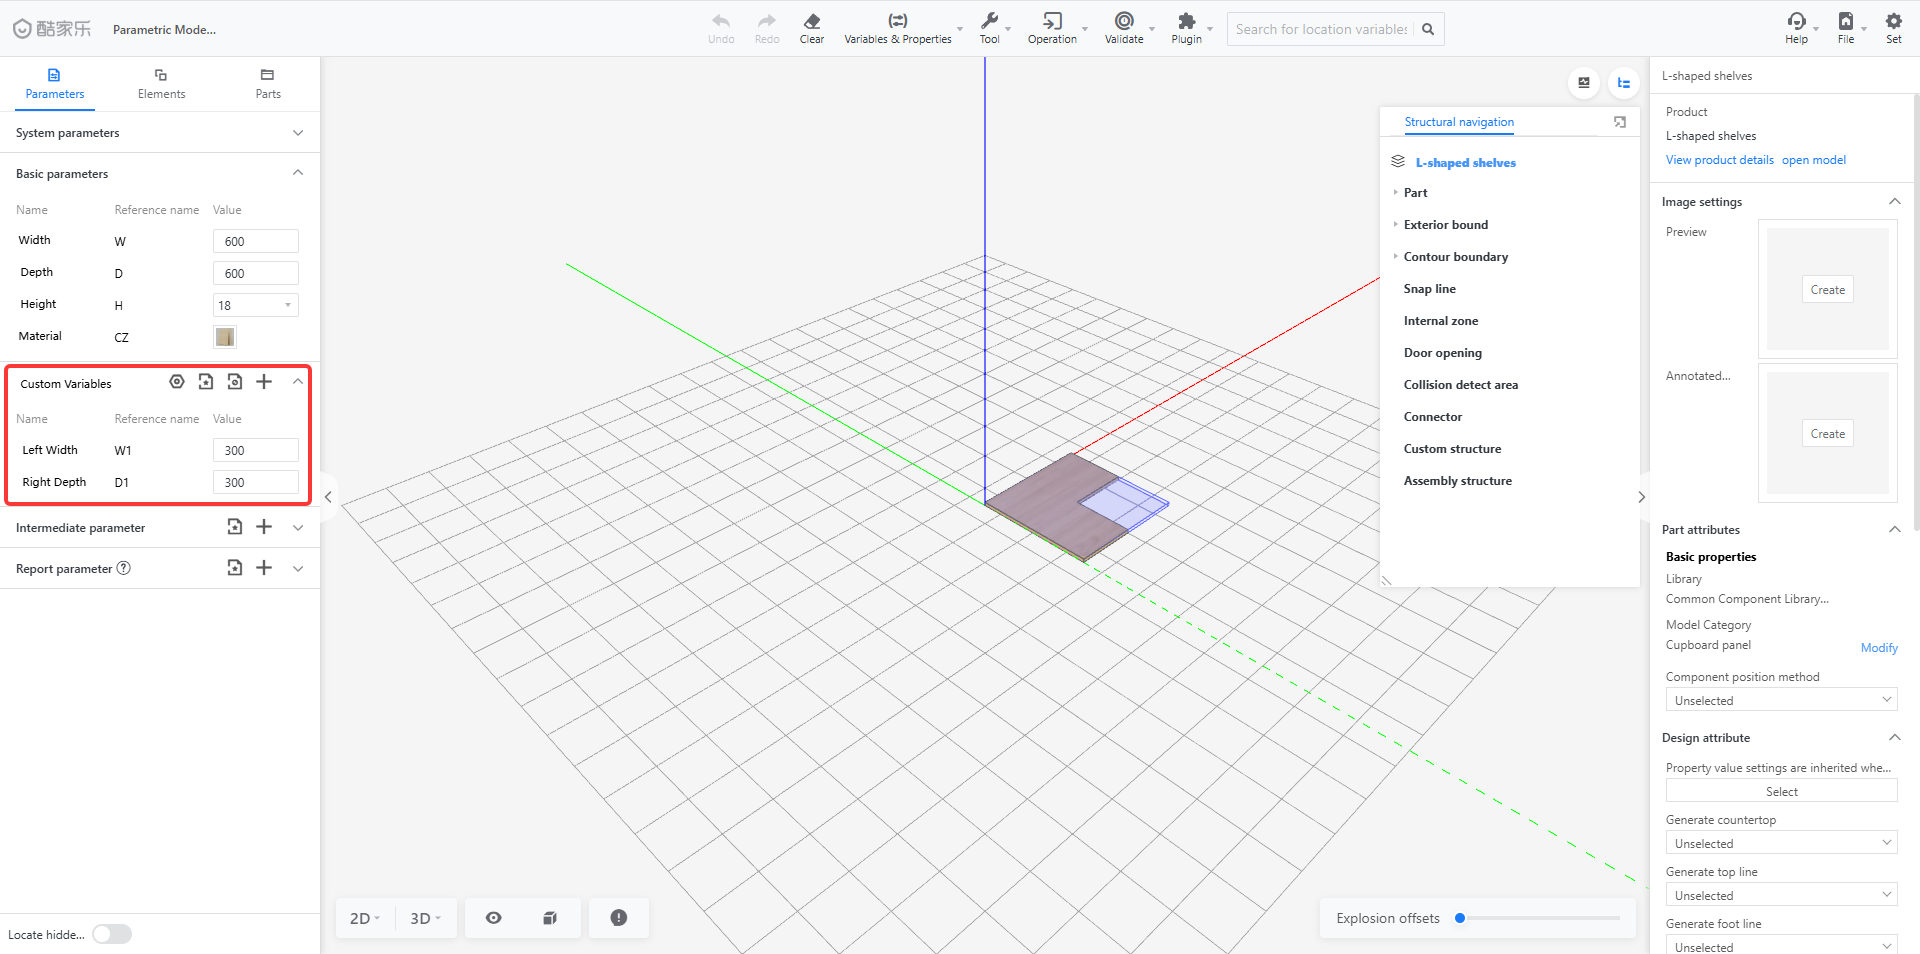Open the Help headset menu
This screenshot has height=954, width=1920.
1797,21
